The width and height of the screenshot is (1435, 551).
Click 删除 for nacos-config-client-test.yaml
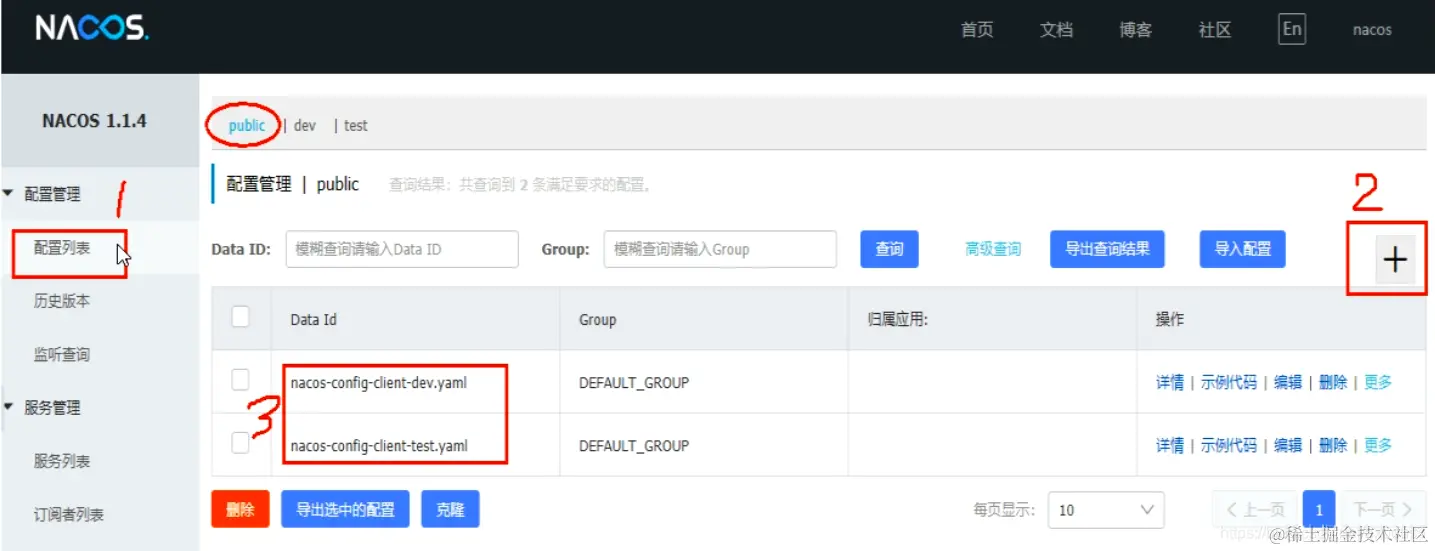(x=1333, y=445)
